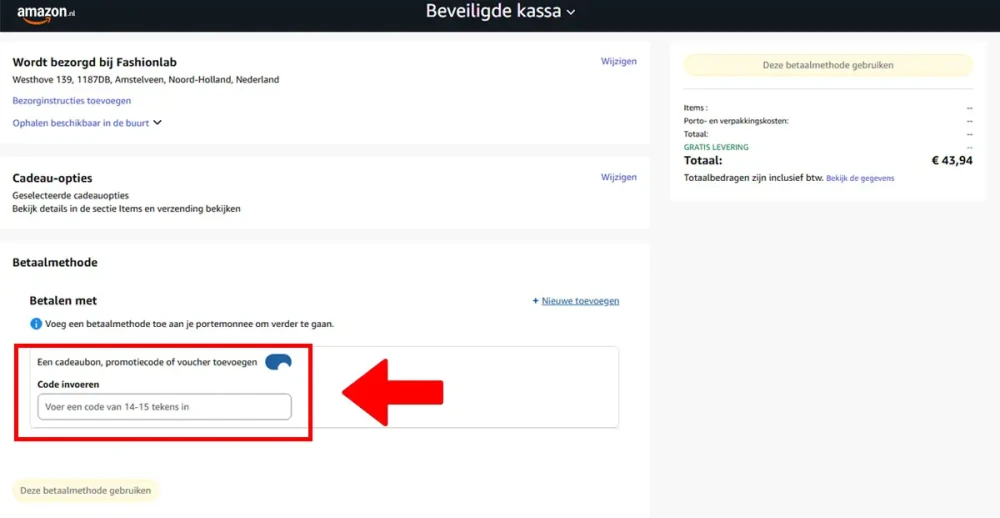Click the Cadeau-opties section heading
The height and width of the screenshot is (518, 1000).
tap(52, 178)
